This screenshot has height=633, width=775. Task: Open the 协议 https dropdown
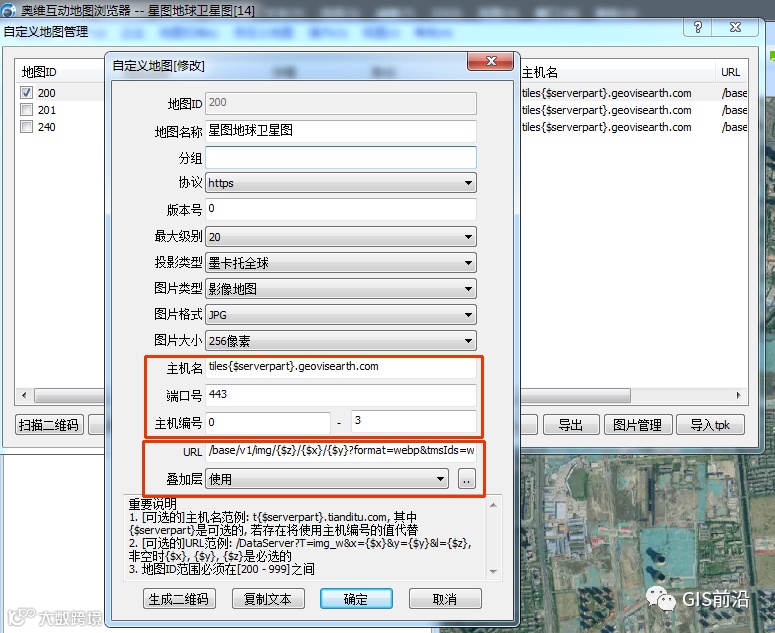(x=341, y=183)
